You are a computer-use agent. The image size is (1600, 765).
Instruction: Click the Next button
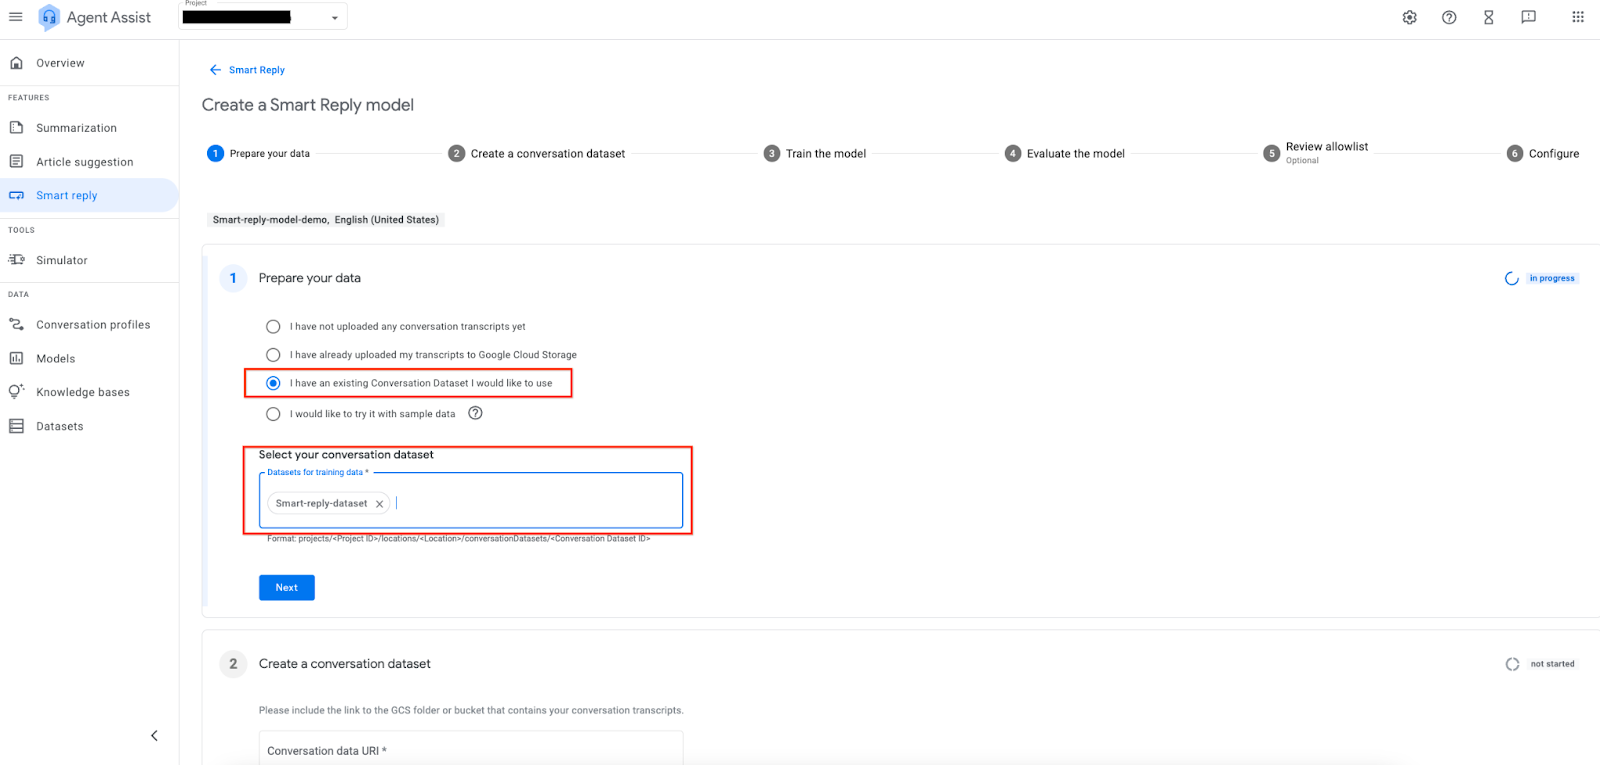(x=286, y=588)
